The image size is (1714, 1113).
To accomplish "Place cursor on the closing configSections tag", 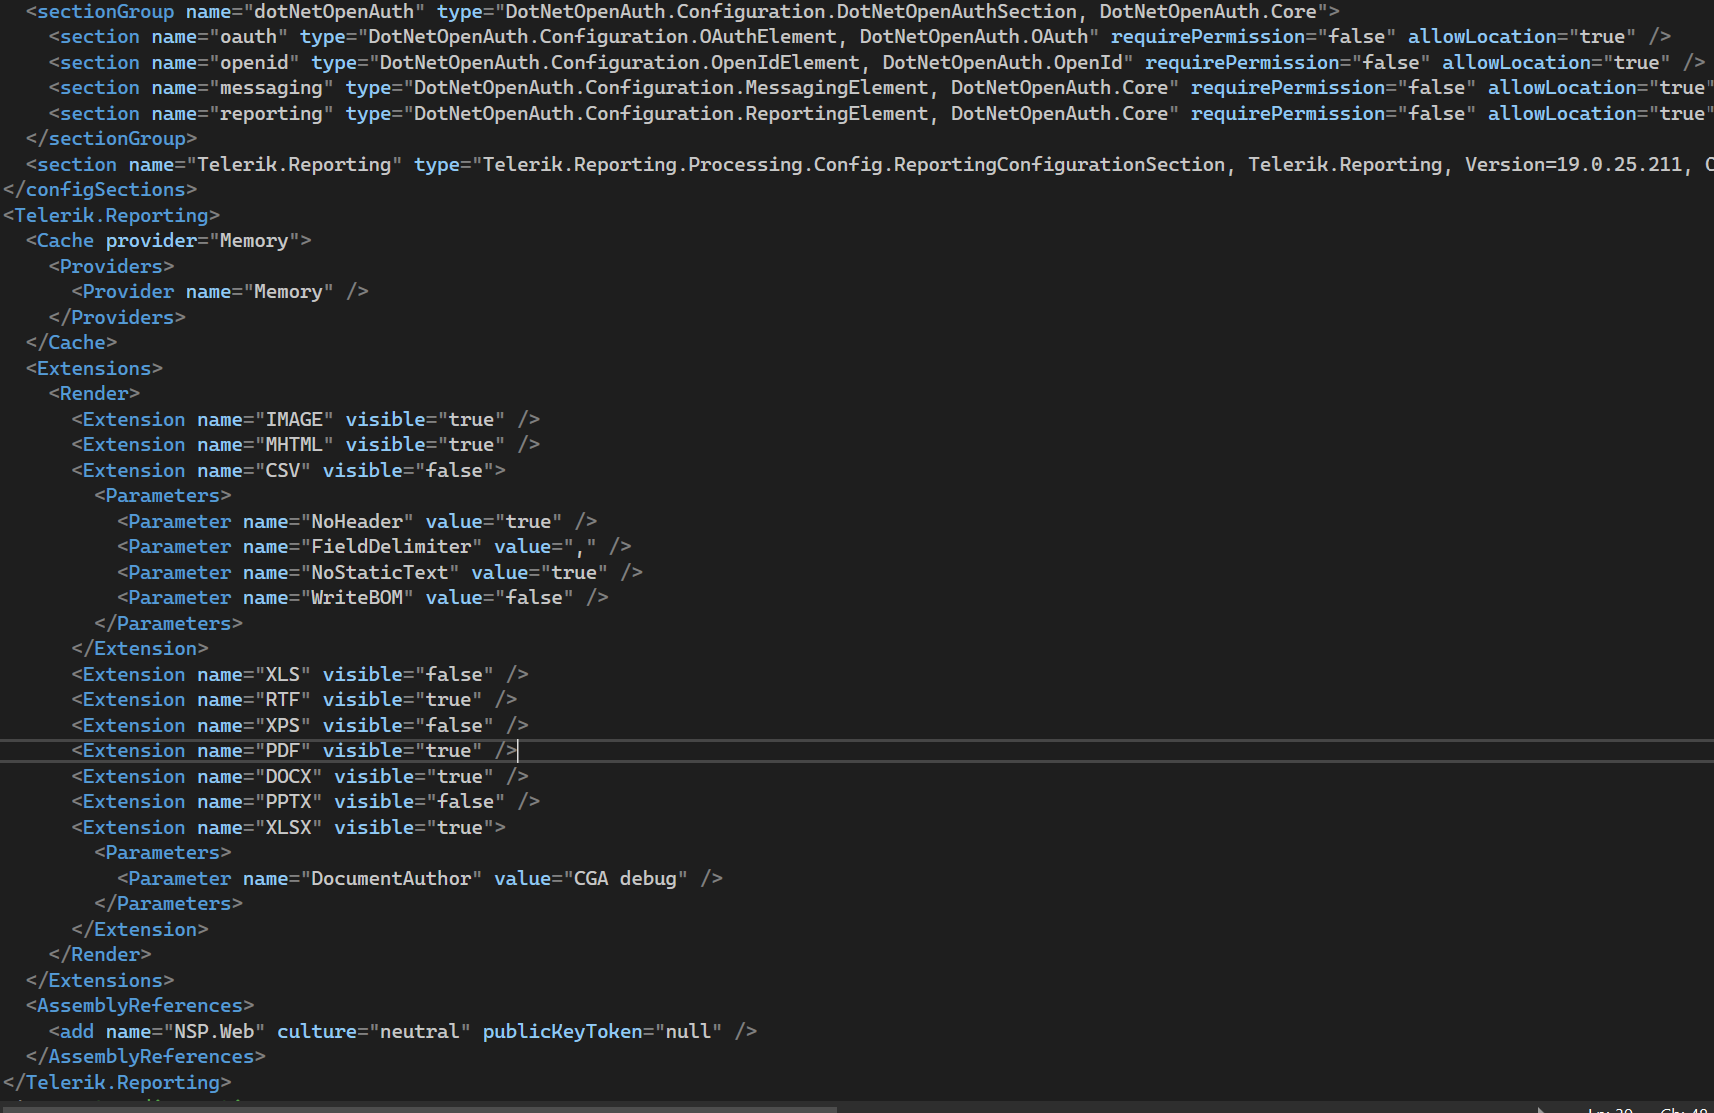I will tap(100, 189).
